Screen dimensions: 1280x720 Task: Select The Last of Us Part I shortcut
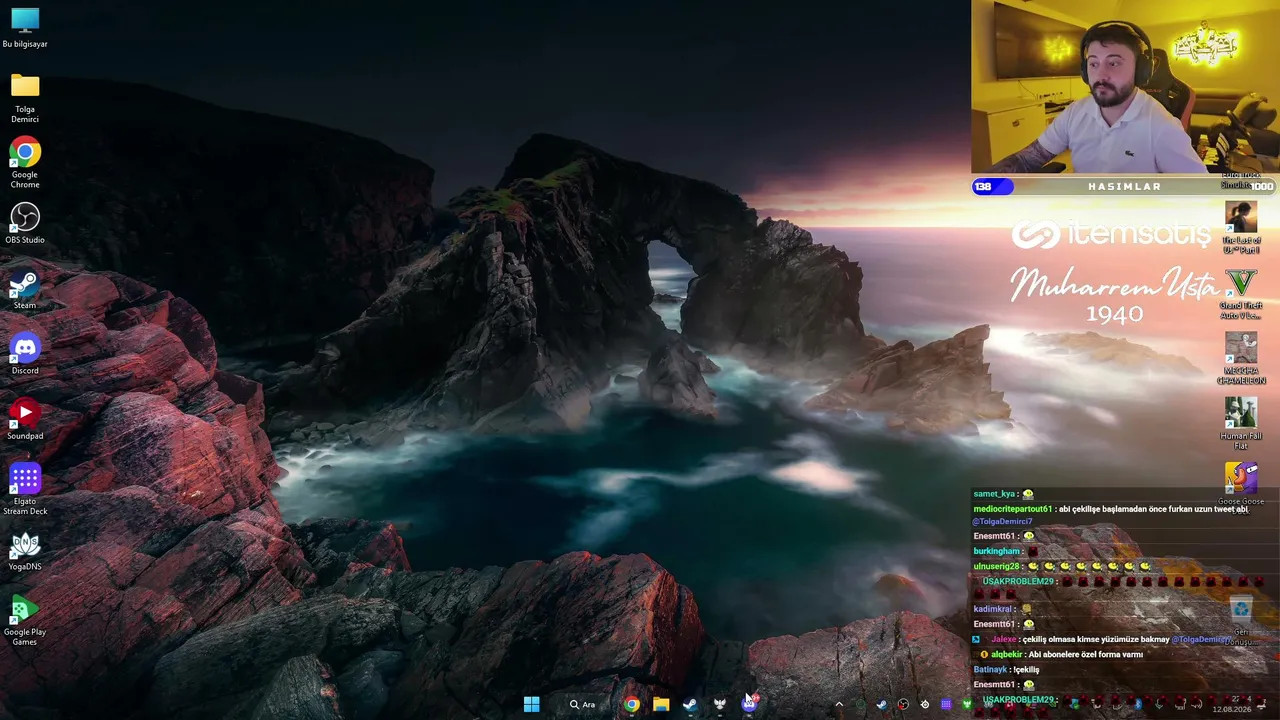pos(1241,228)
